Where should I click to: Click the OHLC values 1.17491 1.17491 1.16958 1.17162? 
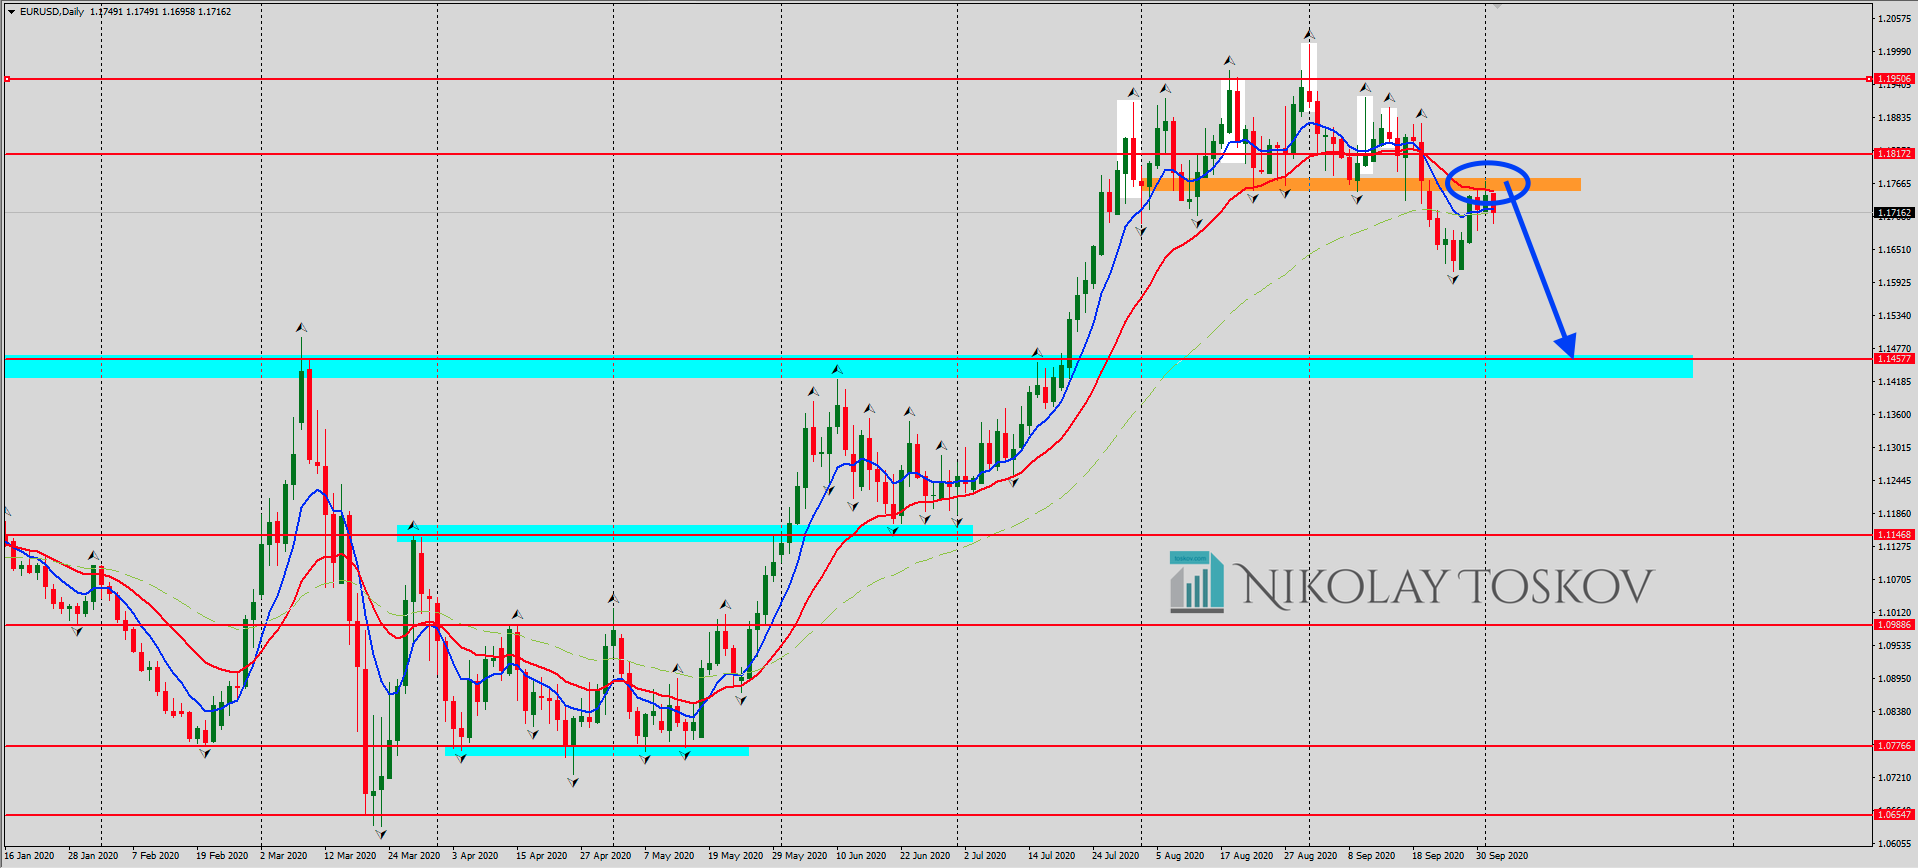click(160, 12)
